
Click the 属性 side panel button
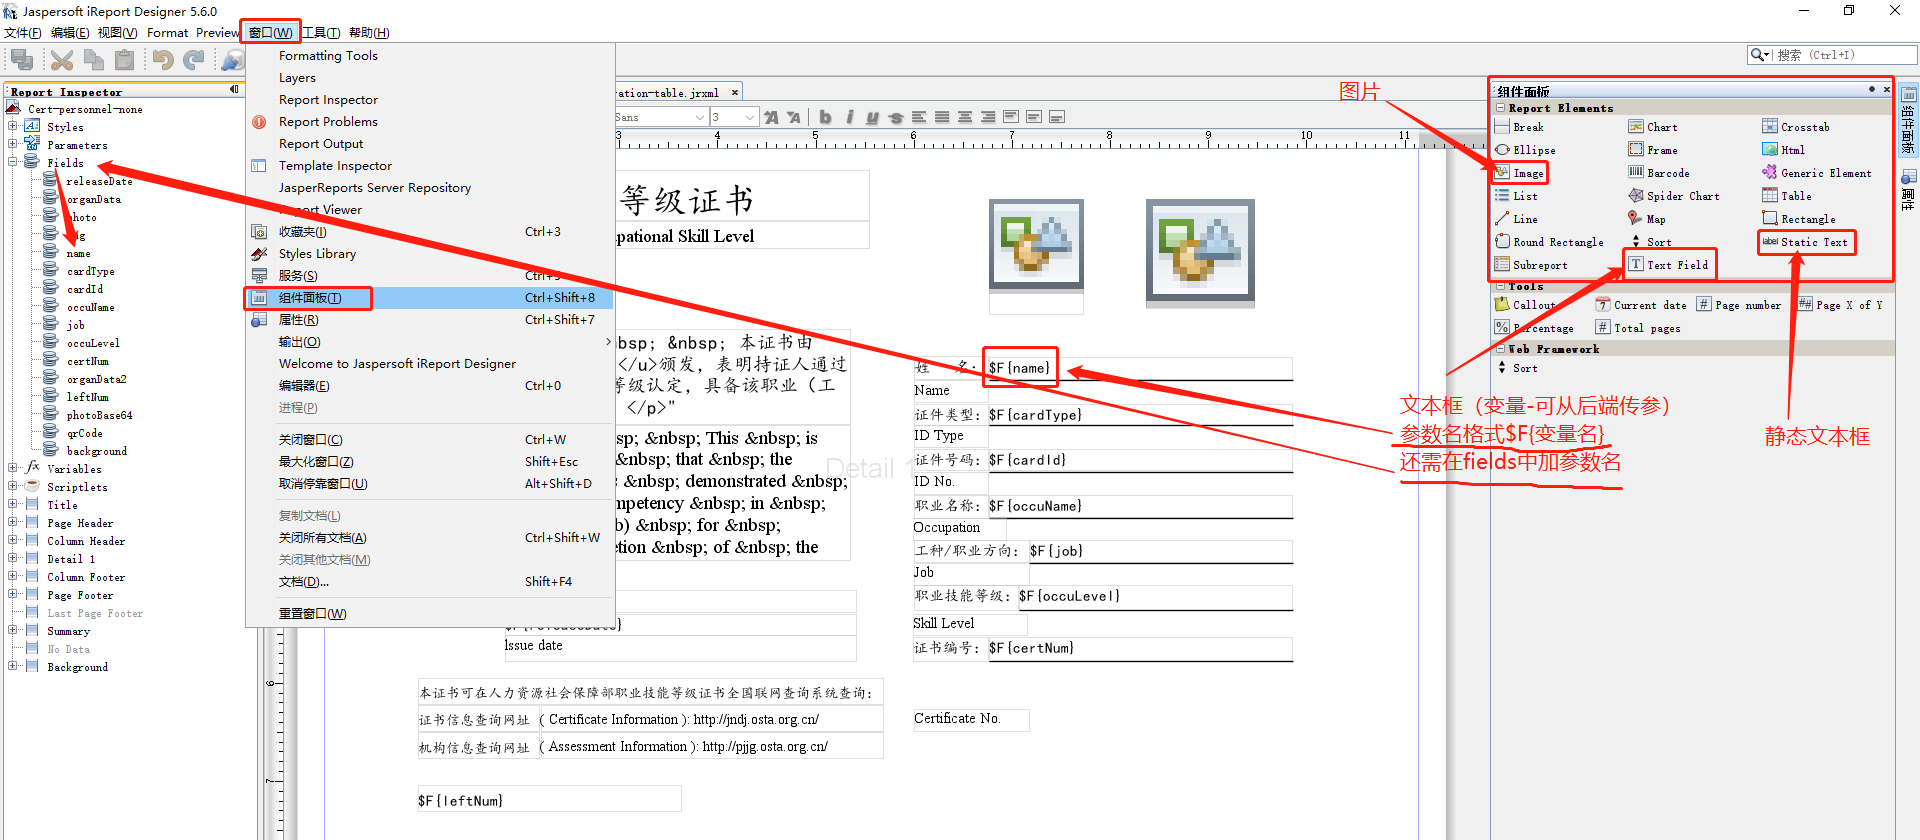[1908, 188]
